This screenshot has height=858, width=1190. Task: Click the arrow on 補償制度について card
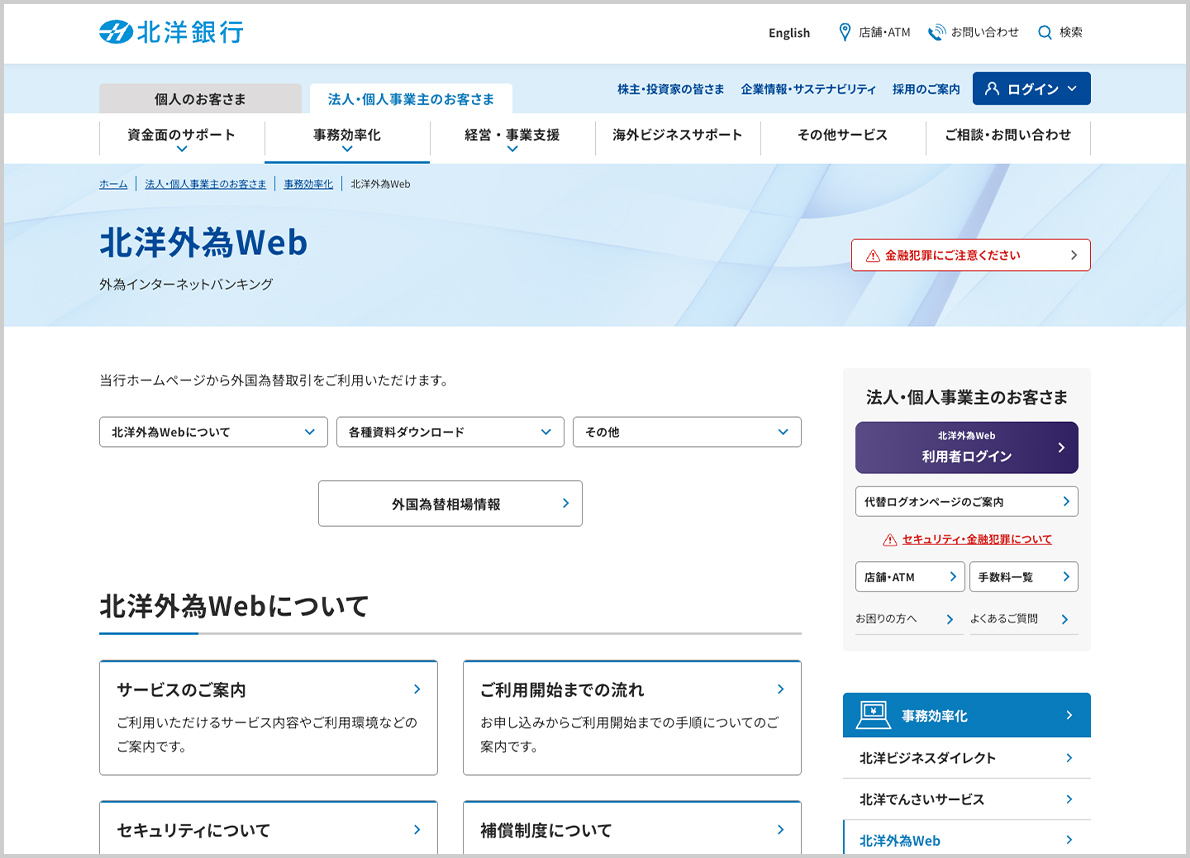[x=780, y=829]
